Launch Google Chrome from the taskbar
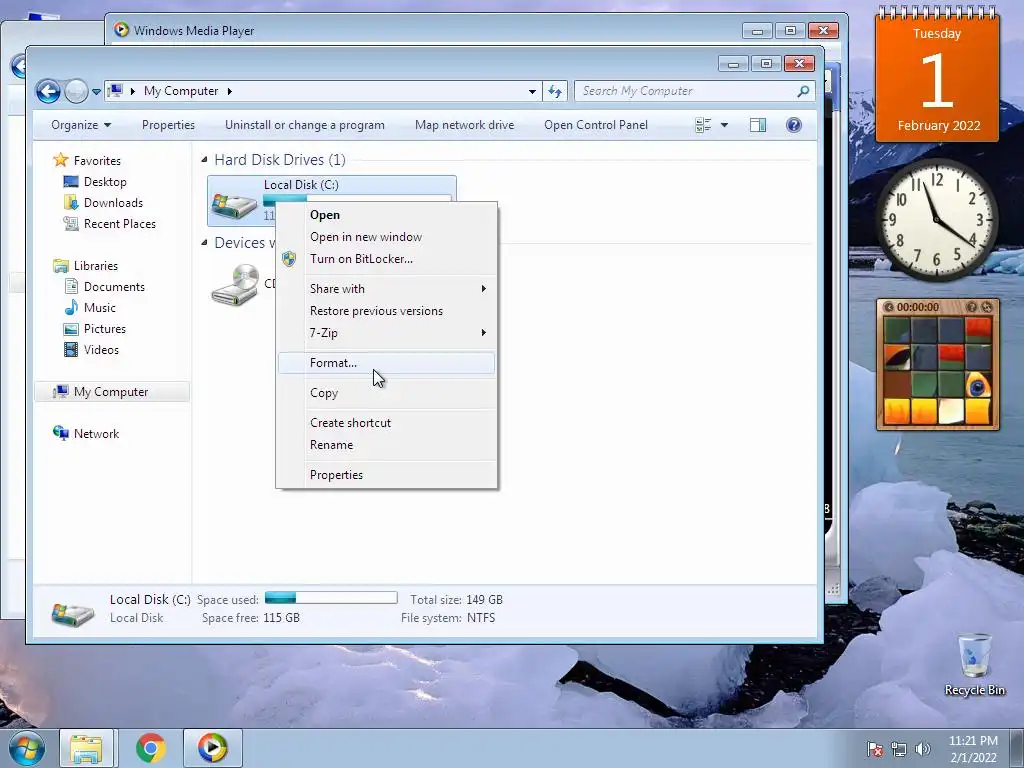 [x=150, y=748]
